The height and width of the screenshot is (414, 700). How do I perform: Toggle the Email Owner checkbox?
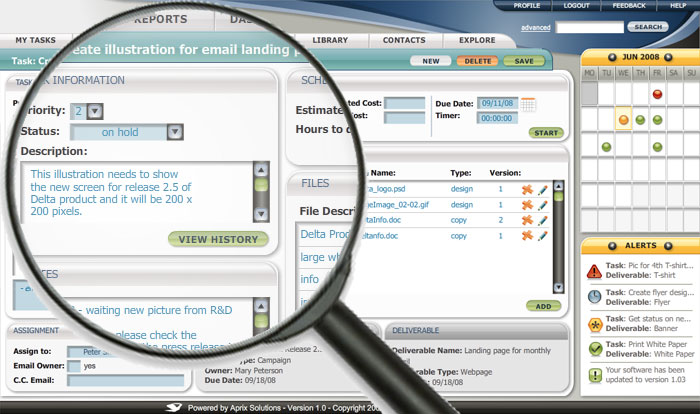click(74, 366)
